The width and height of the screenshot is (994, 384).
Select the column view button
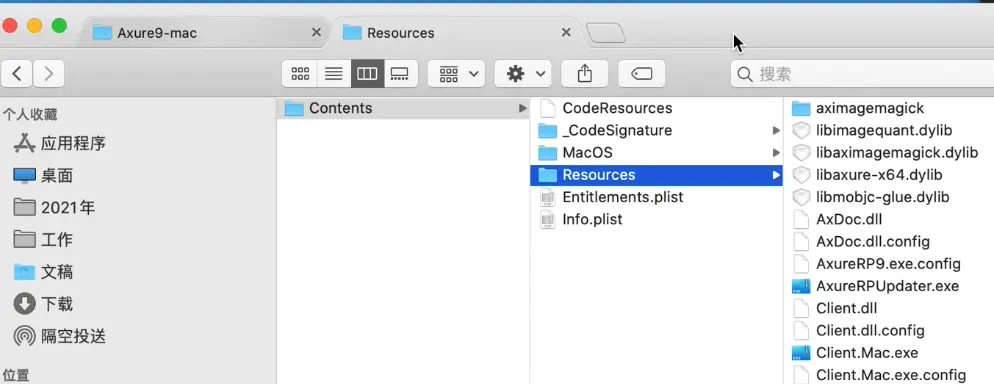367,74
